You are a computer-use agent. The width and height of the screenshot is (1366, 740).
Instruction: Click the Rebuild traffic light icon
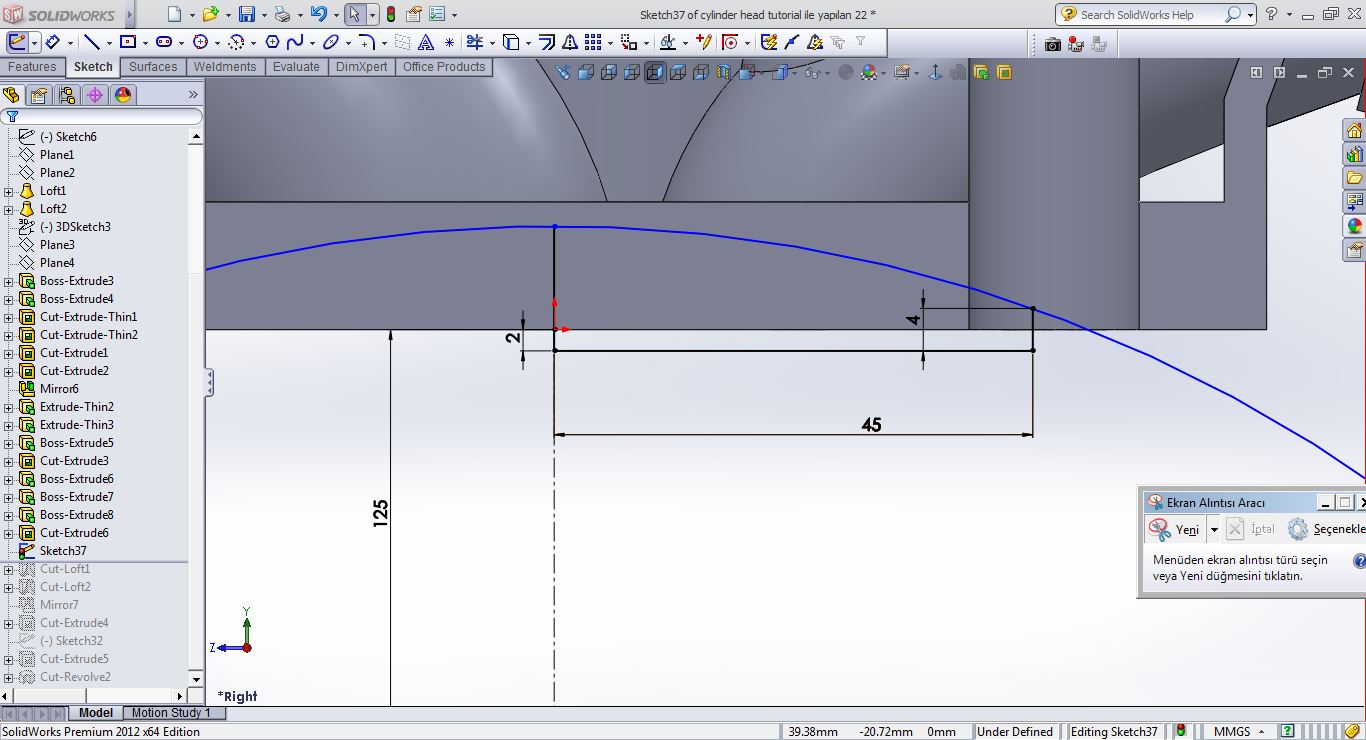point(390,15)
